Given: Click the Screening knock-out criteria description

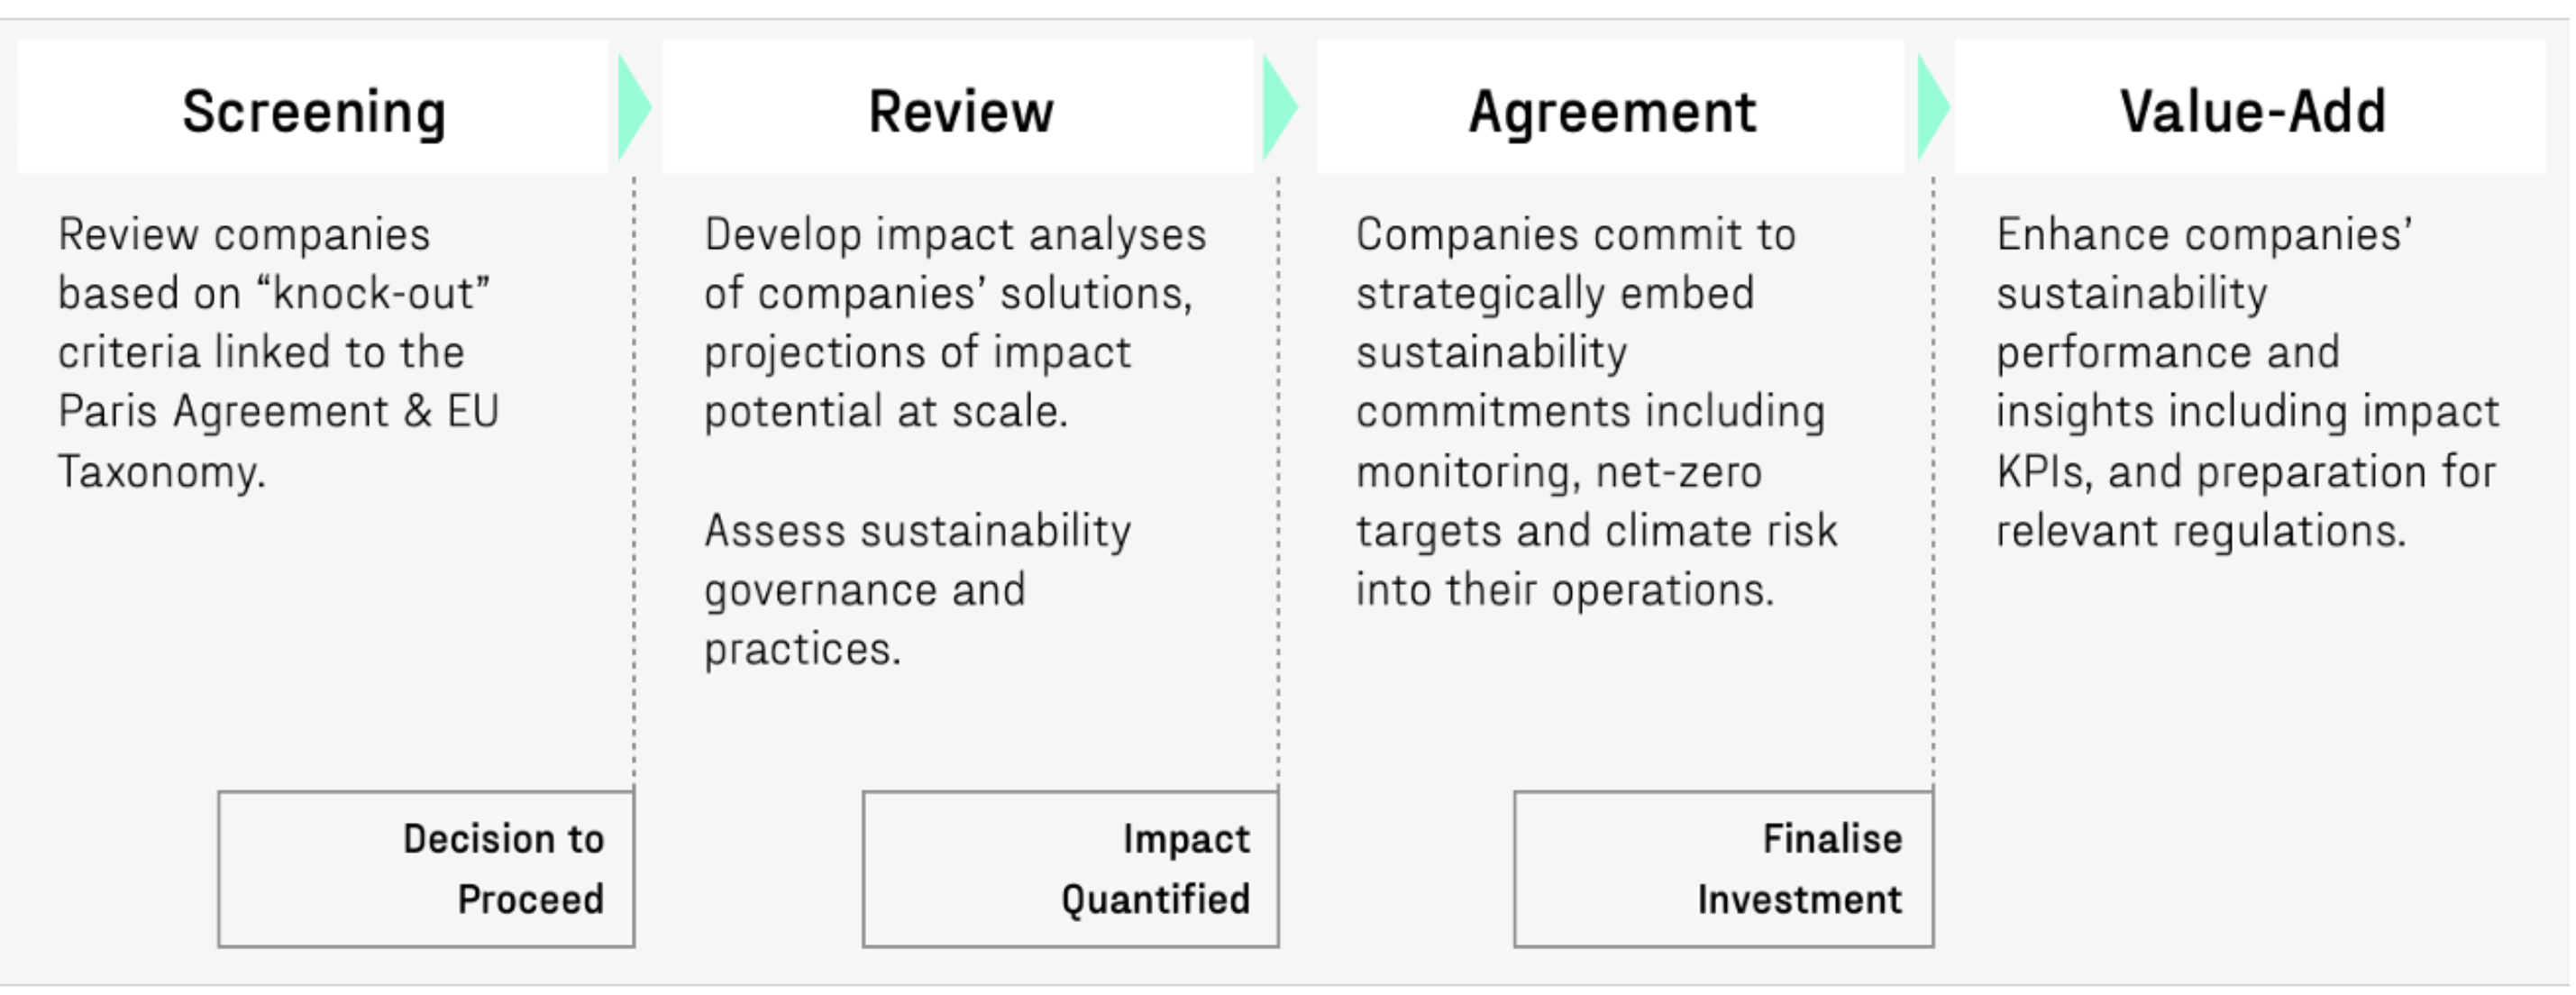Looking at the screenshot, I should coord(278,352).
